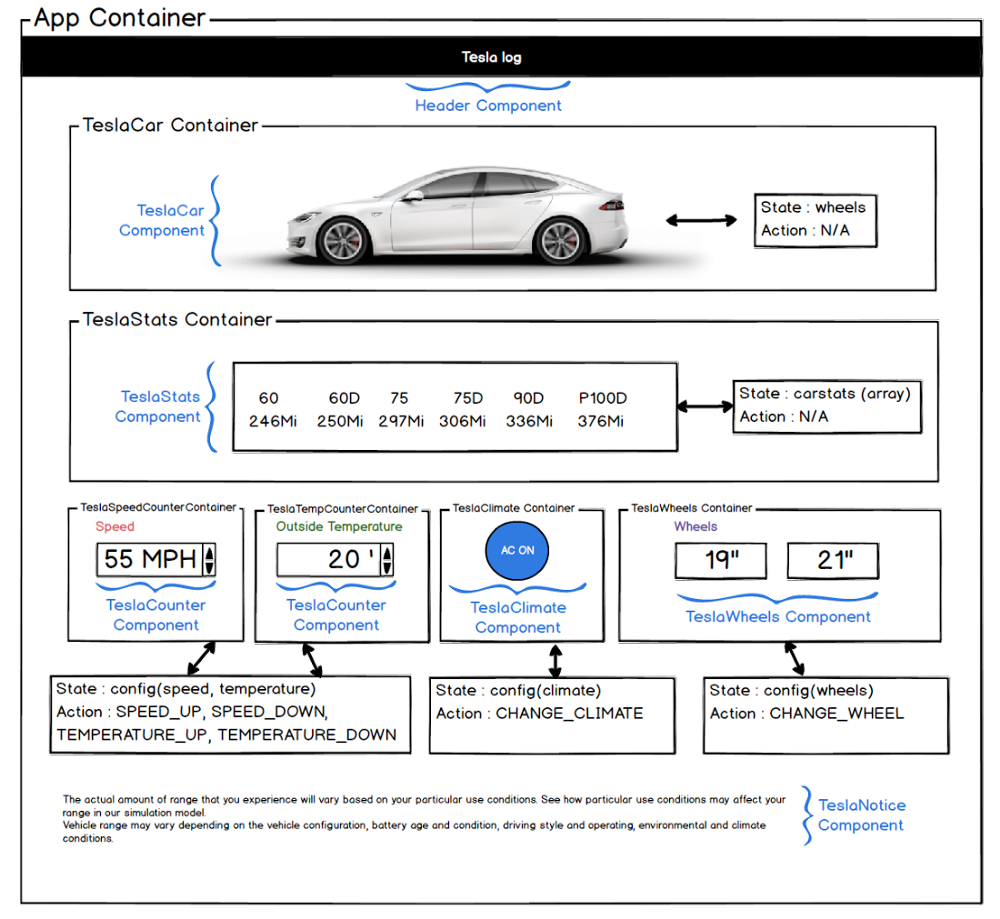Click the speed decrease down arrow
The height and width of the screenshot is (919, 1000).
pyautogui.click(x=209, y=566)
